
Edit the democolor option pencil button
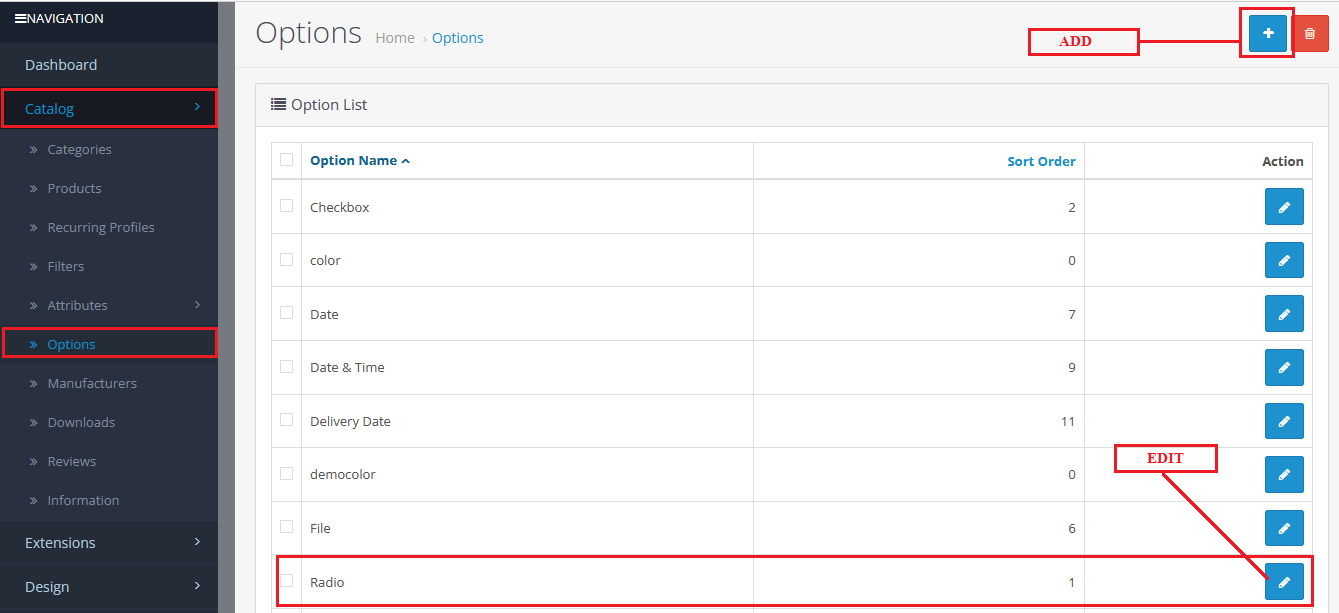[1284, 474]
